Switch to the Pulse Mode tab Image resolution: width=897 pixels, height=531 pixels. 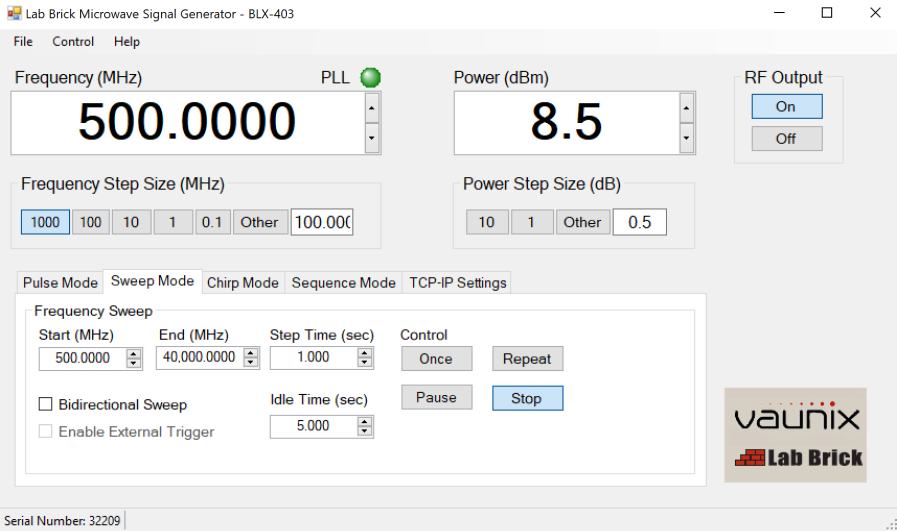[x=60, y=283]
